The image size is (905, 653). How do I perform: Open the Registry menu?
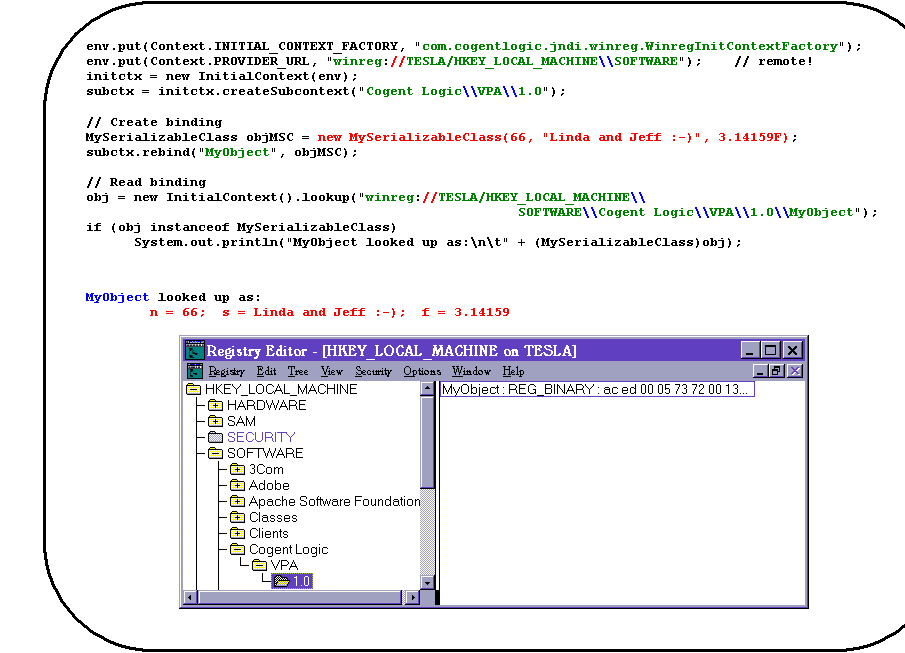click(x=226, y=371)
